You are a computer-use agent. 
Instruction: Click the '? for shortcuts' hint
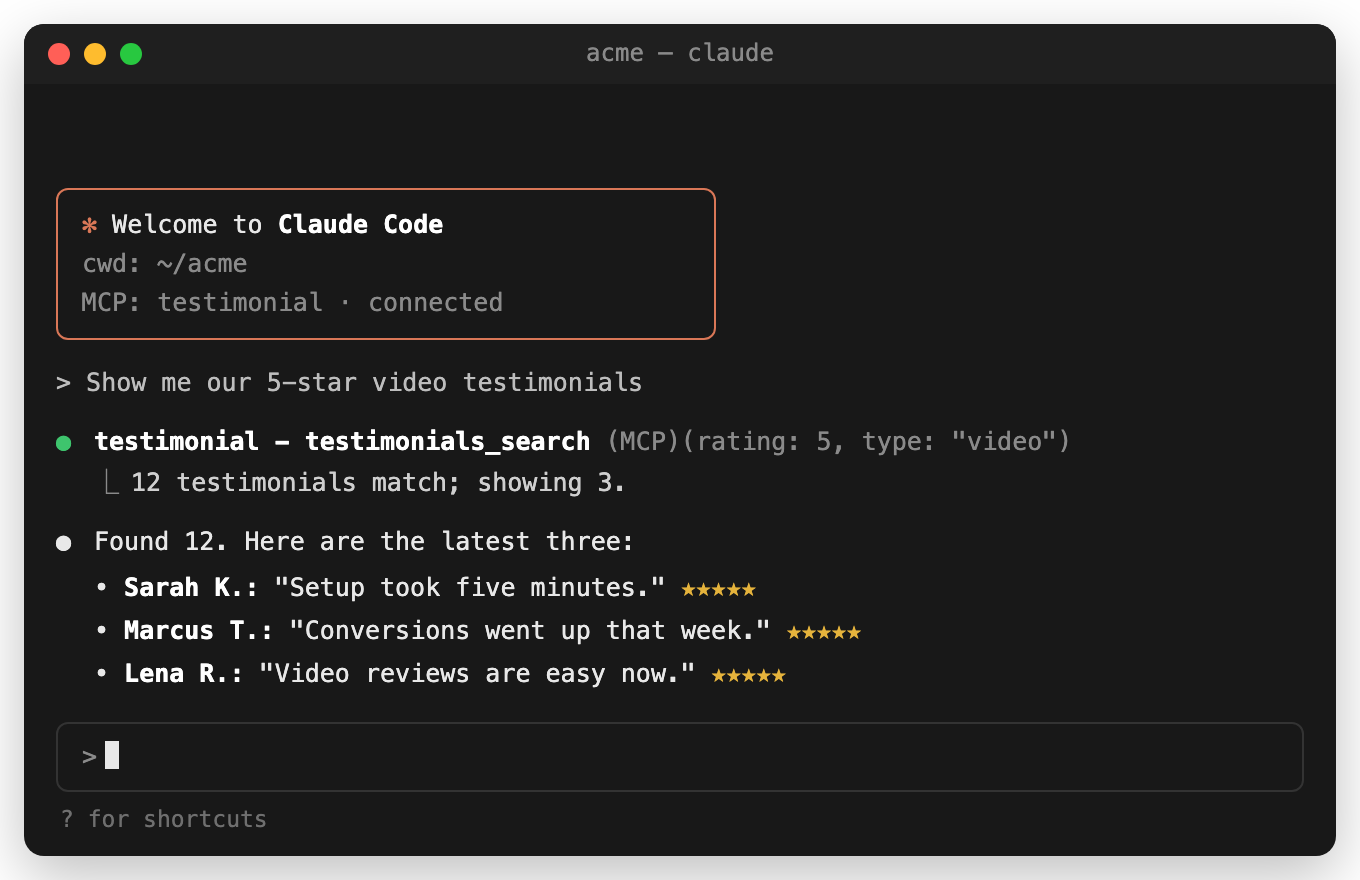tap(164, 819)
